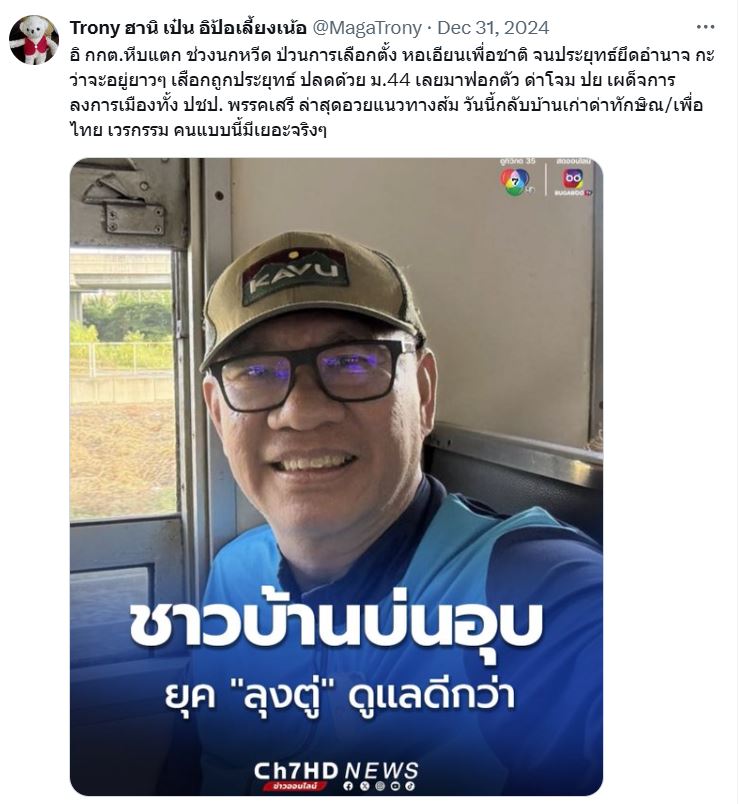Click the red ข่าวออนไลน์ badge
This screenshot has height=804, width=739.
pyautogui.click(x=295, y=786)
